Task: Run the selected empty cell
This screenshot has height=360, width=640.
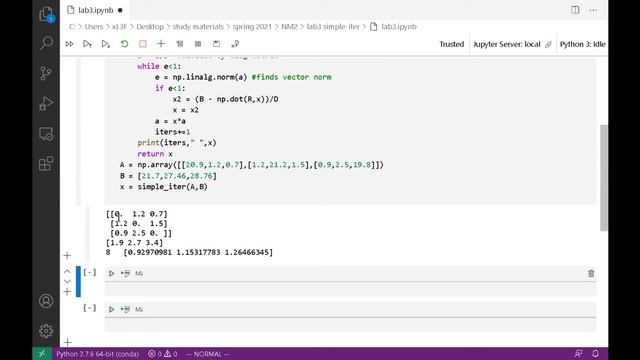Action: point(111,273)
